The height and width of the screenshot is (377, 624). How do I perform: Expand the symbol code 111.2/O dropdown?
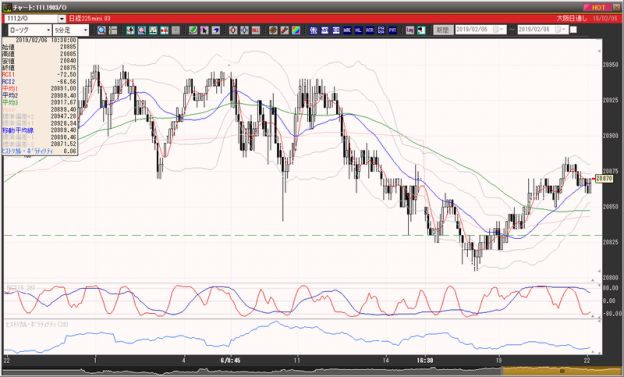(x=62, y=19)
